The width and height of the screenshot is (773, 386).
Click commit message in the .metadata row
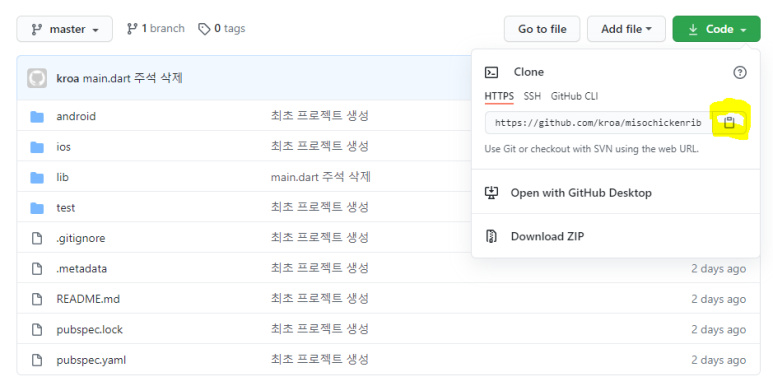(x=319, y=268)
